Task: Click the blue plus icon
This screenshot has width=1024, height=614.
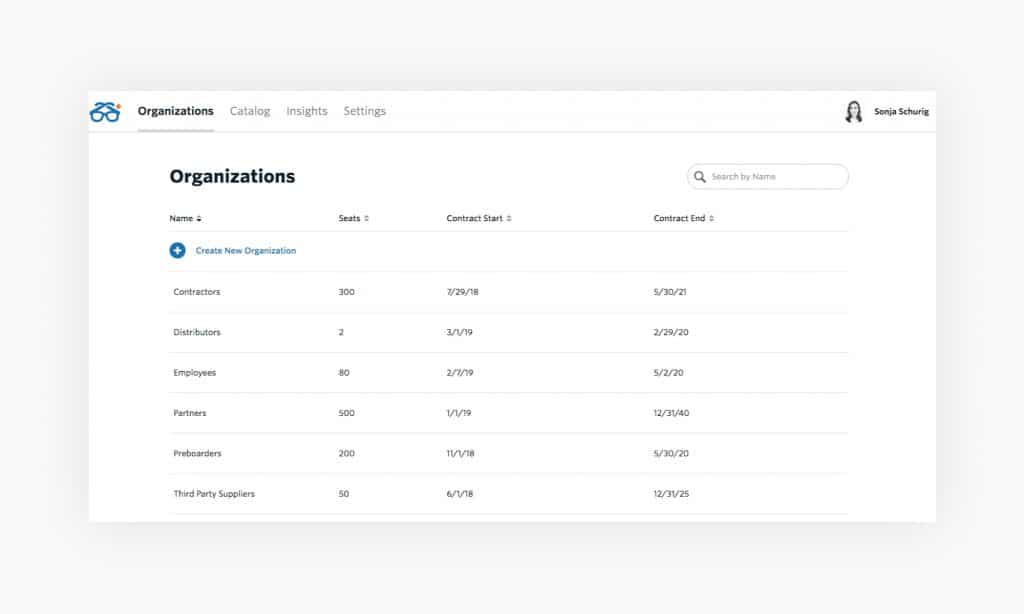Action: tap(177, 250)
